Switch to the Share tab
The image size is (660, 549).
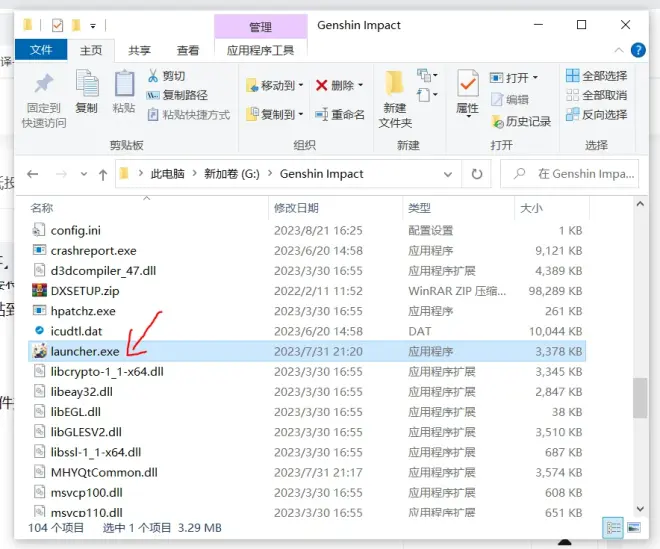coord(139,50)
